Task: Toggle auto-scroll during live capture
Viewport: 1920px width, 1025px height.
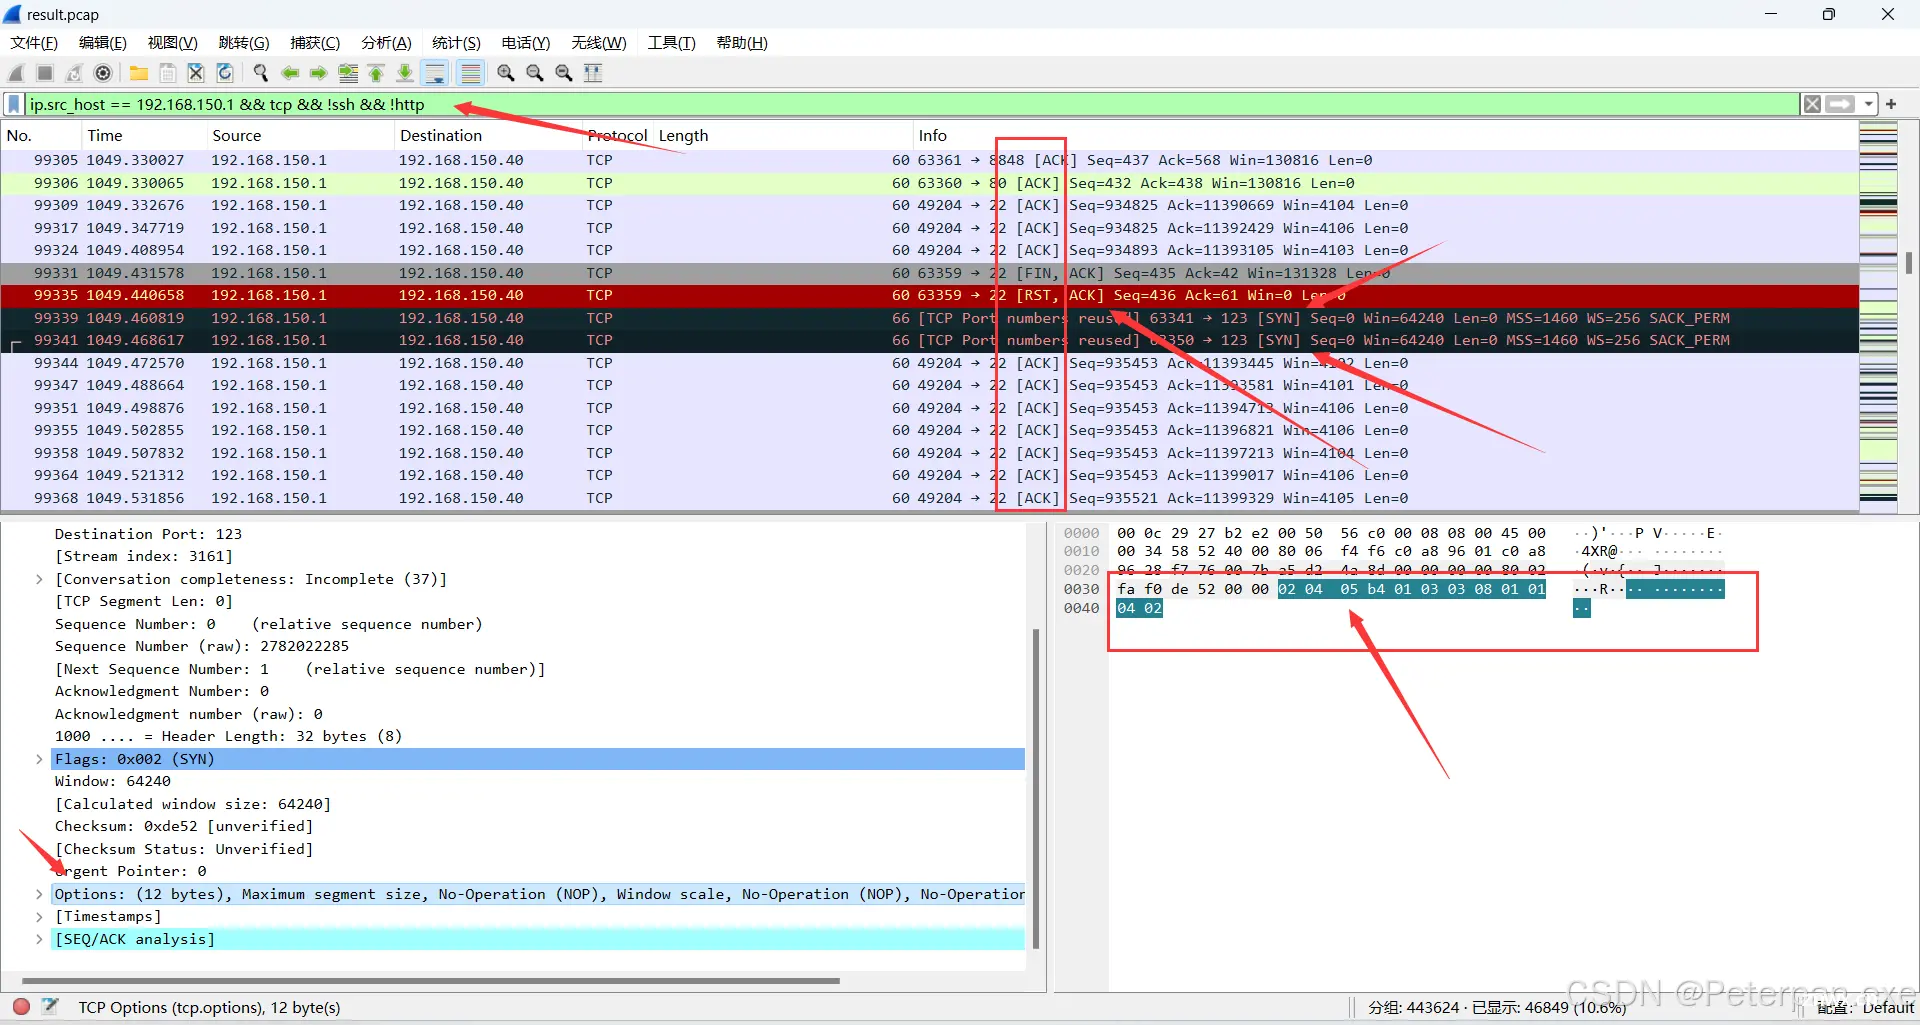Action: (435, 73)
